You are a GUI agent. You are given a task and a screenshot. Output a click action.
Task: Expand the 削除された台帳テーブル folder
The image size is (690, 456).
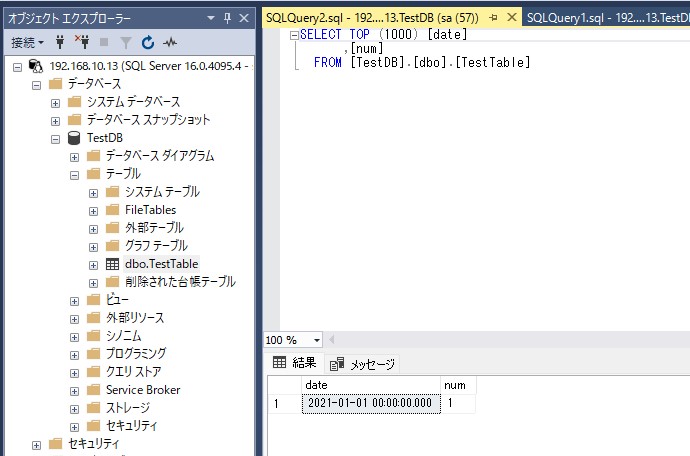93,283
